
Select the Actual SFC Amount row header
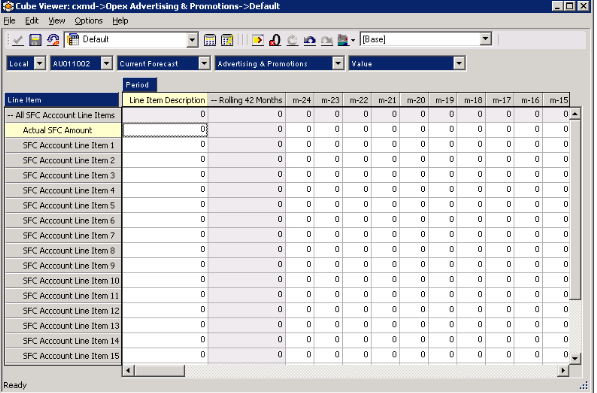tap(63, 130)
